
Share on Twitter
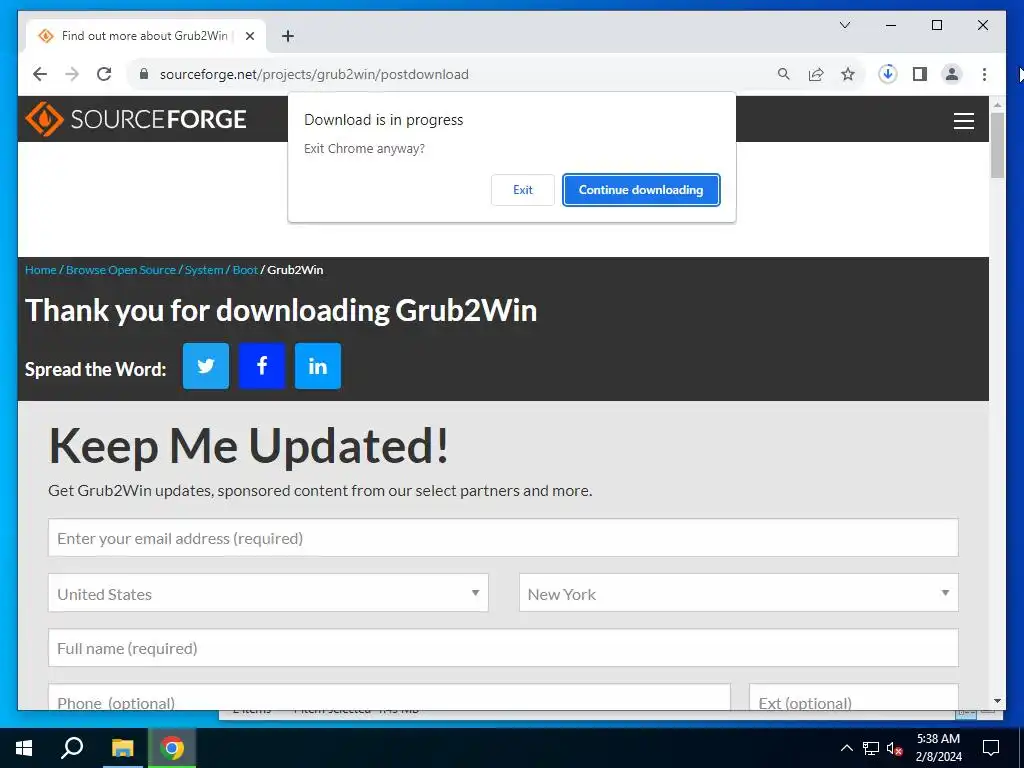point(206,366)
